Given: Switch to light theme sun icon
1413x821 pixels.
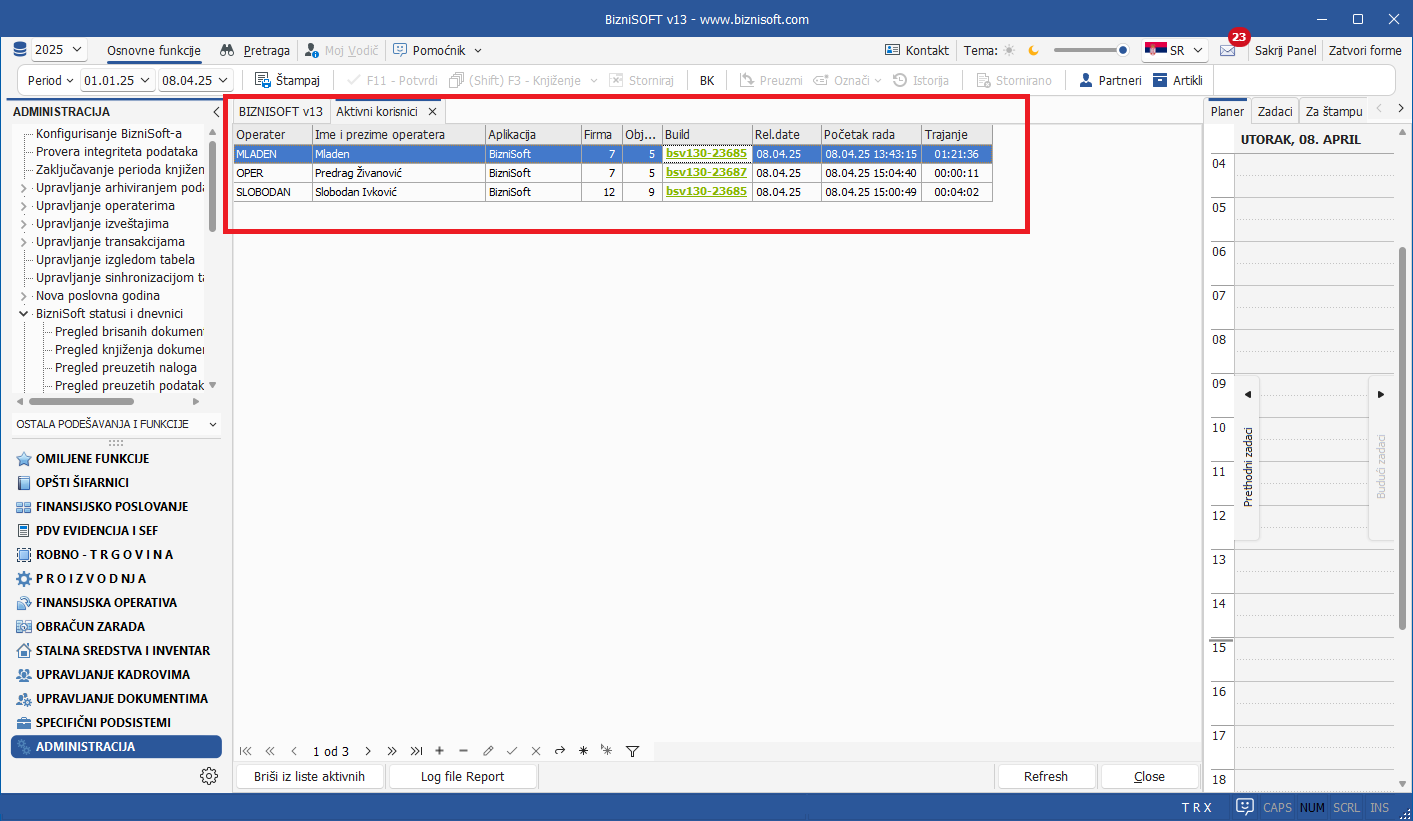Looking at the screenshot, I should 1009,50.
